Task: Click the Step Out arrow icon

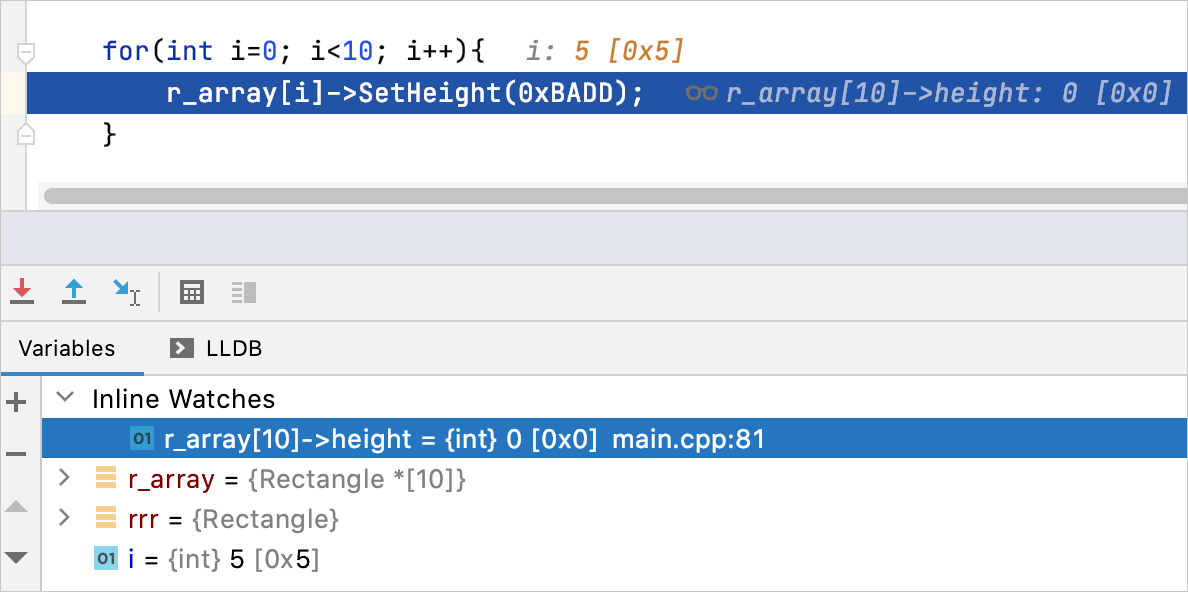Action: [x=74, y=292]
